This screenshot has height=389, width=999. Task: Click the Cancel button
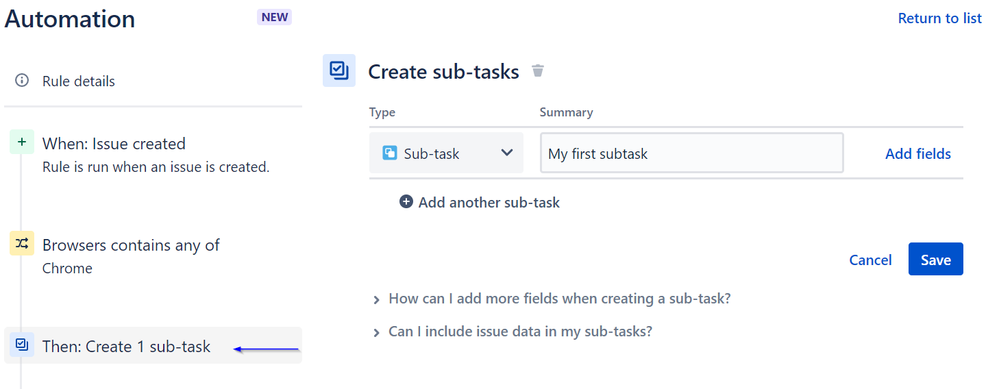(870, 260)
